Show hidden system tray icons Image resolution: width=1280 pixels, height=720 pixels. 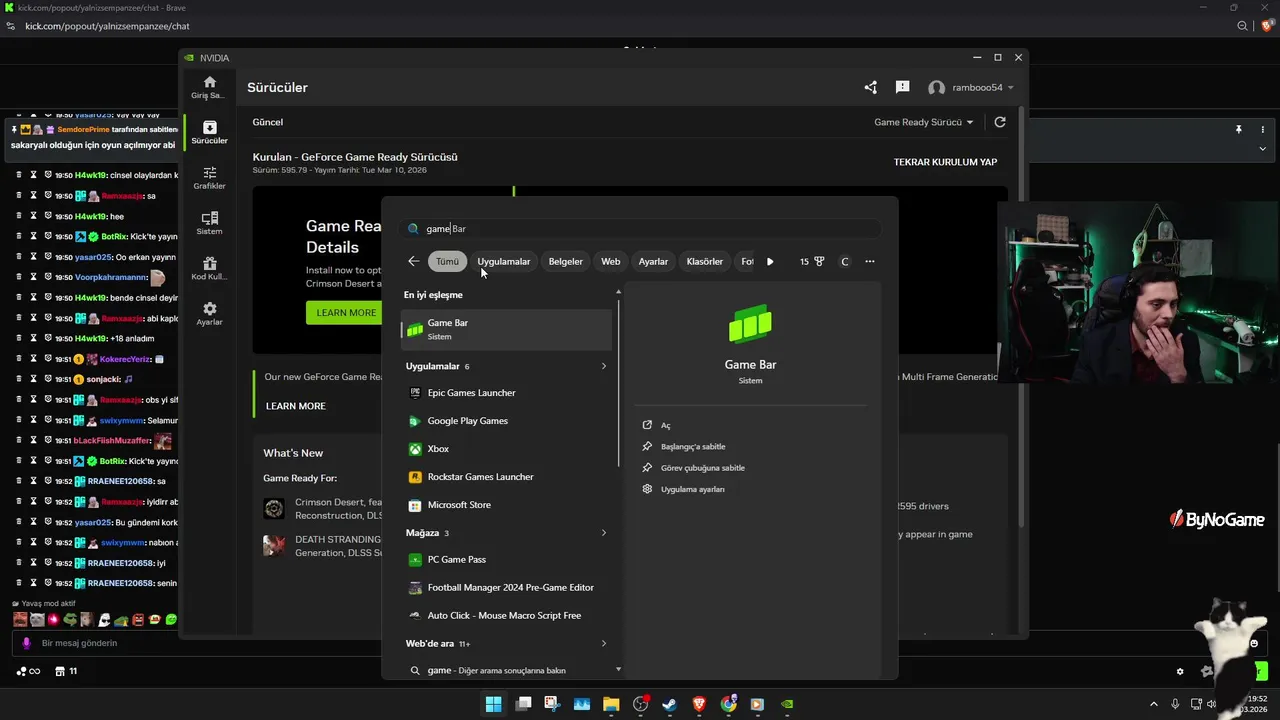pos(1154,704)
